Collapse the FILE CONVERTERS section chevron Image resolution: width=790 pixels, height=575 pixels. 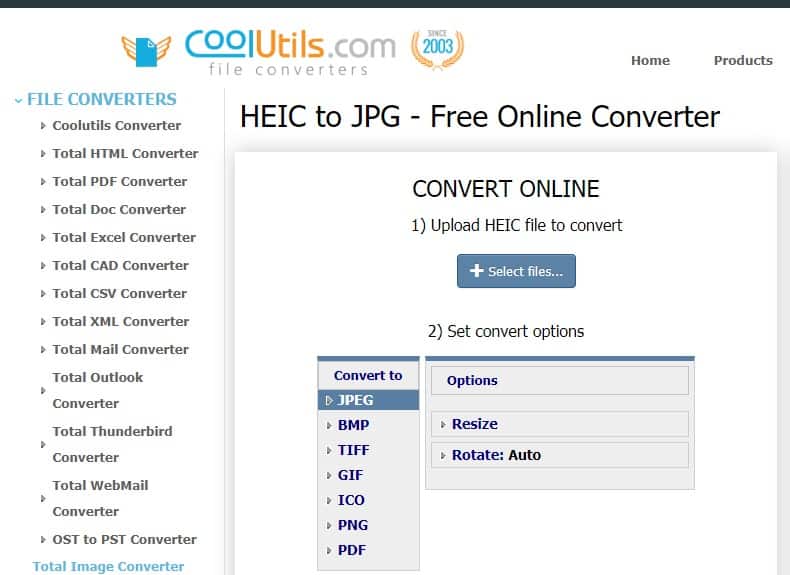[x=19, y=100]
